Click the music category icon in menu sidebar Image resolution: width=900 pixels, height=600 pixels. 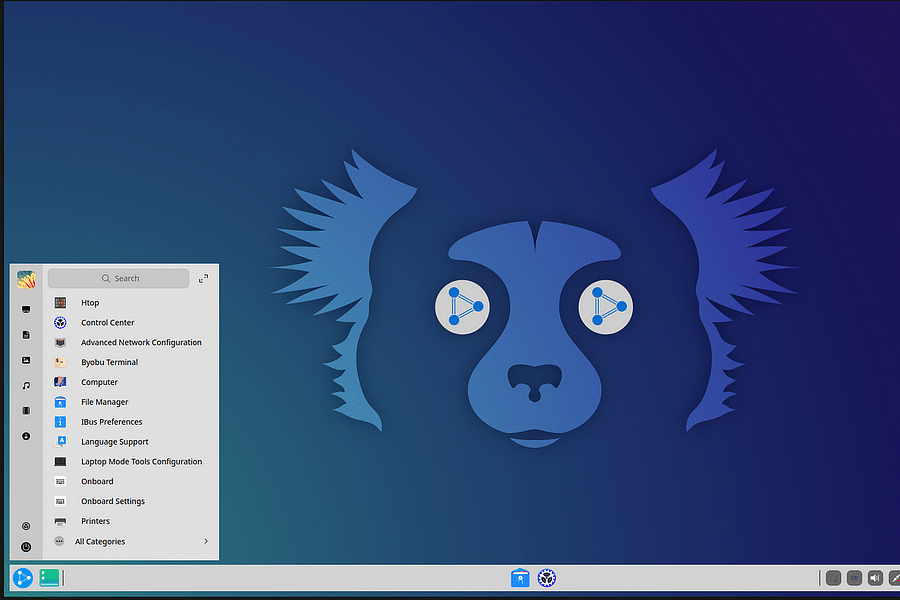point(25,384)
